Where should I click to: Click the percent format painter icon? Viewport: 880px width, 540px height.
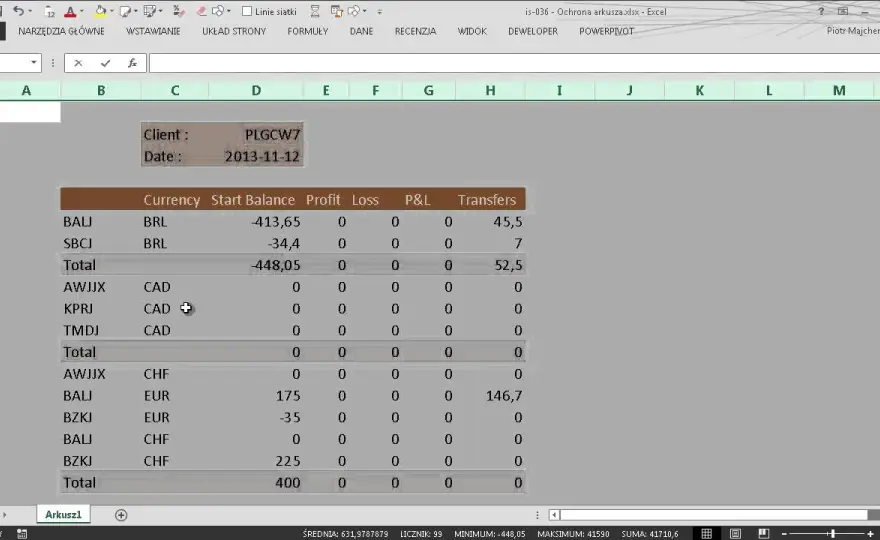(x=178, y=11)
